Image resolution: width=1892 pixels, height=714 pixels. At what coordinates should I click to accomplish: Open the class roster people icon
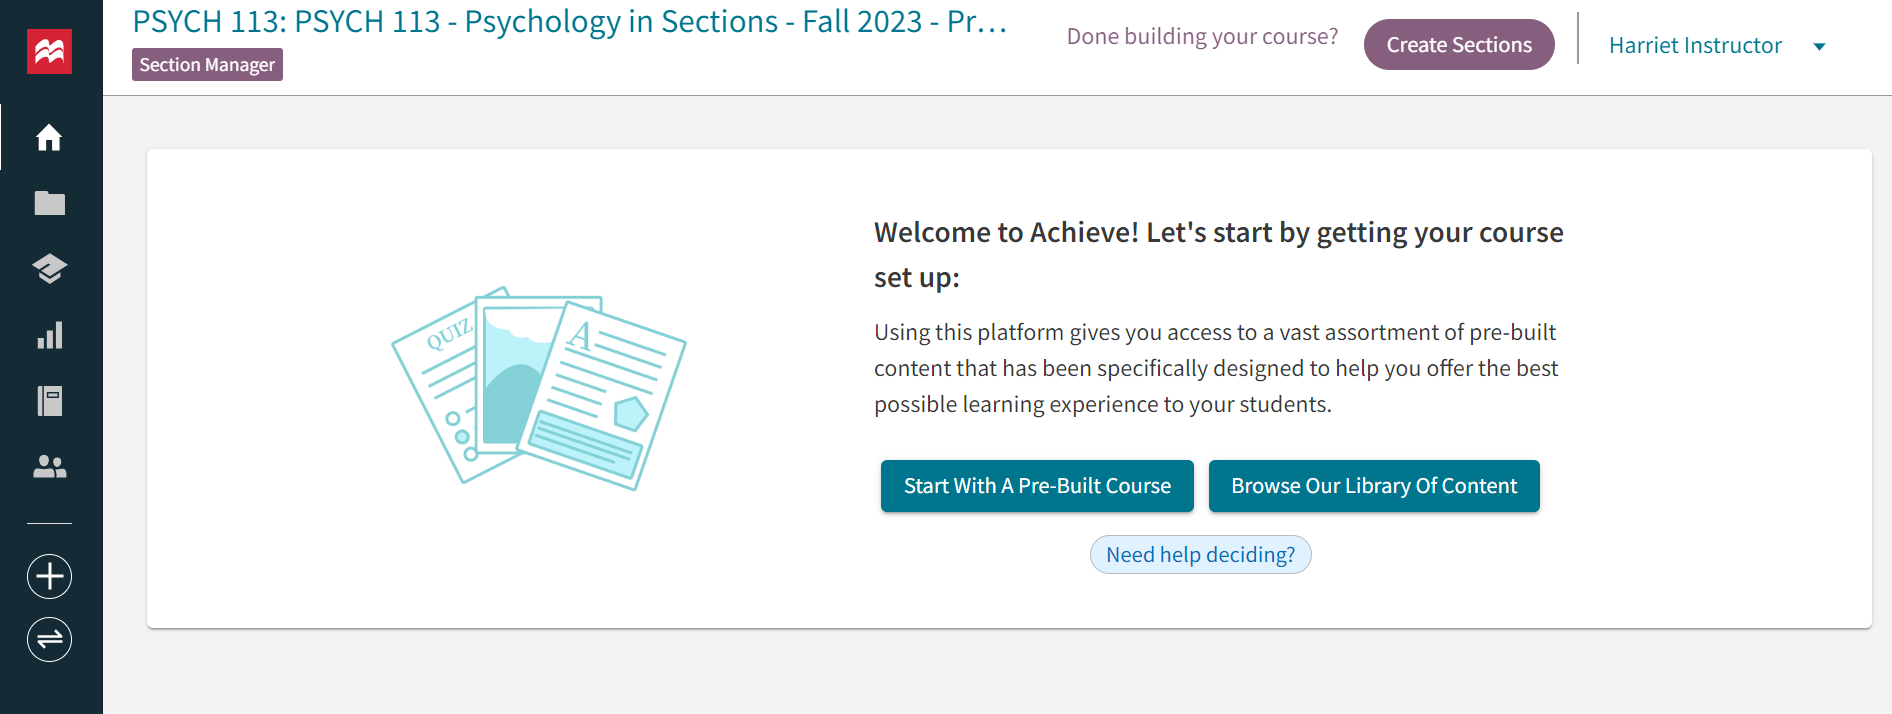[49, 466]
